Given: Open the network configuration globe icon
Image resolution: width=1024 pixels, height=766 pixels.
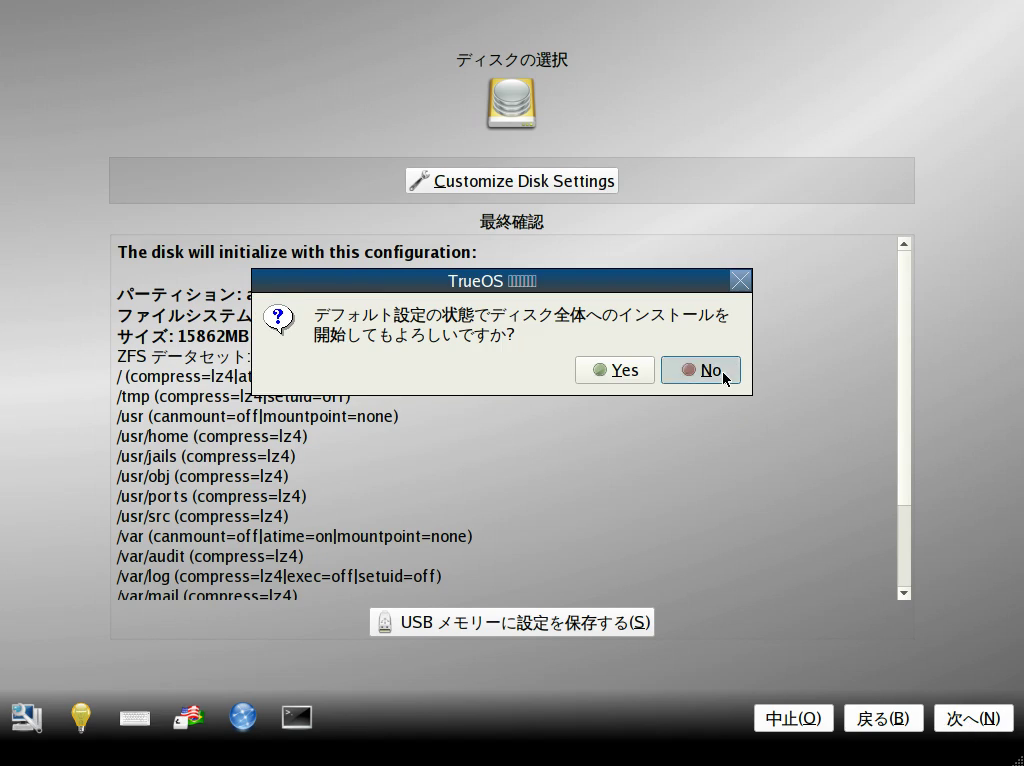Looking at the screenshot, I should click(x=243, y=717).
